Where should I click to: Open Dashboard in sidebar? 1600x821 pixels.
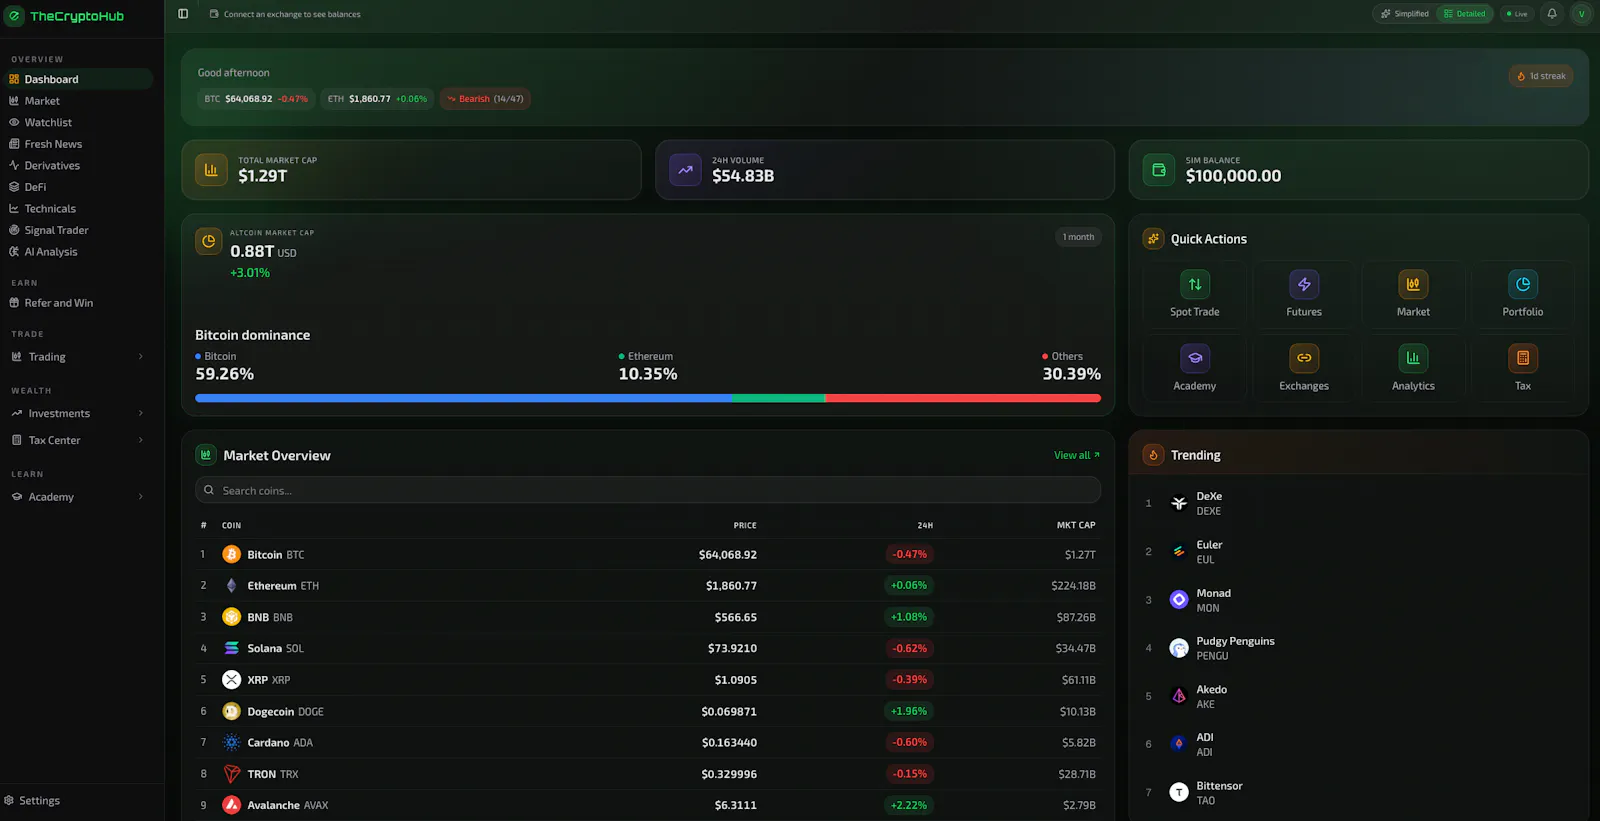pos(78,79)
